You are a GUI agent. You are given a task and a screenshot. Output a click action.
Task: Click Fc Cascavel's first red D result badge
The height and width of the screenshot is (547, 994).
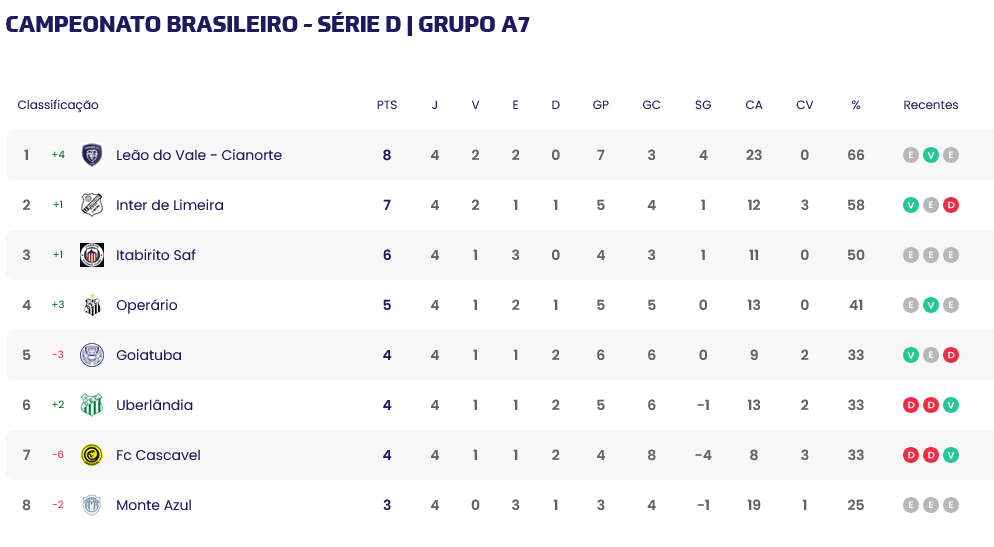coord(911,455)
